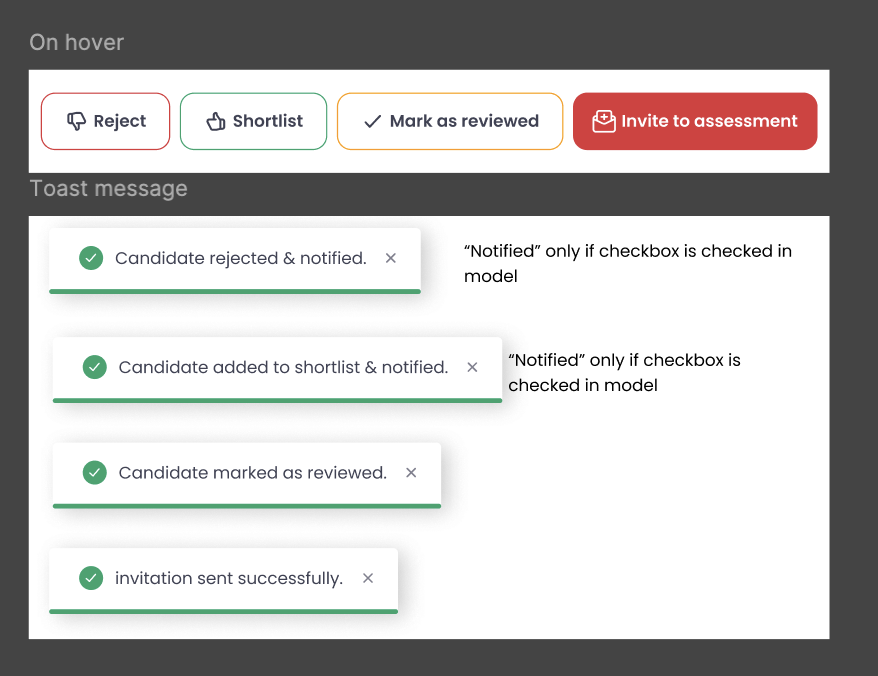Viewport: 878px width, 676px height.
Task: Click the thumbs-up Shortlist icon
Action: tap(216, 121)
